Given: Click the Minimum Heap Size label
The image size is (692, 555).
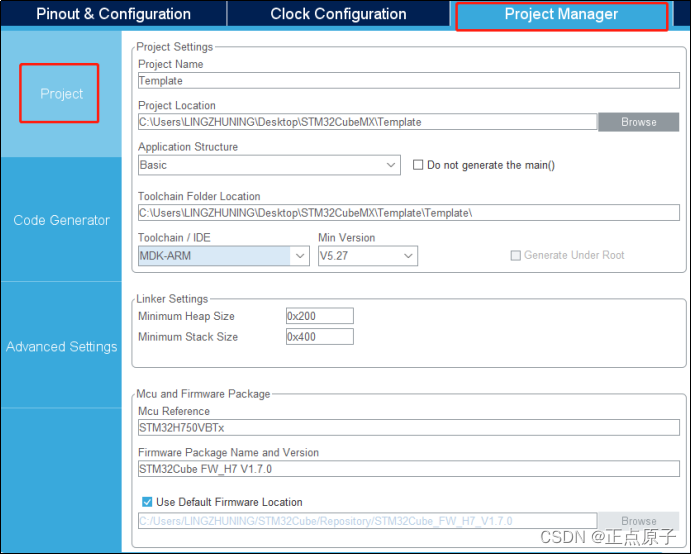Looking at the screenshot, I should (x=186, y=316).
